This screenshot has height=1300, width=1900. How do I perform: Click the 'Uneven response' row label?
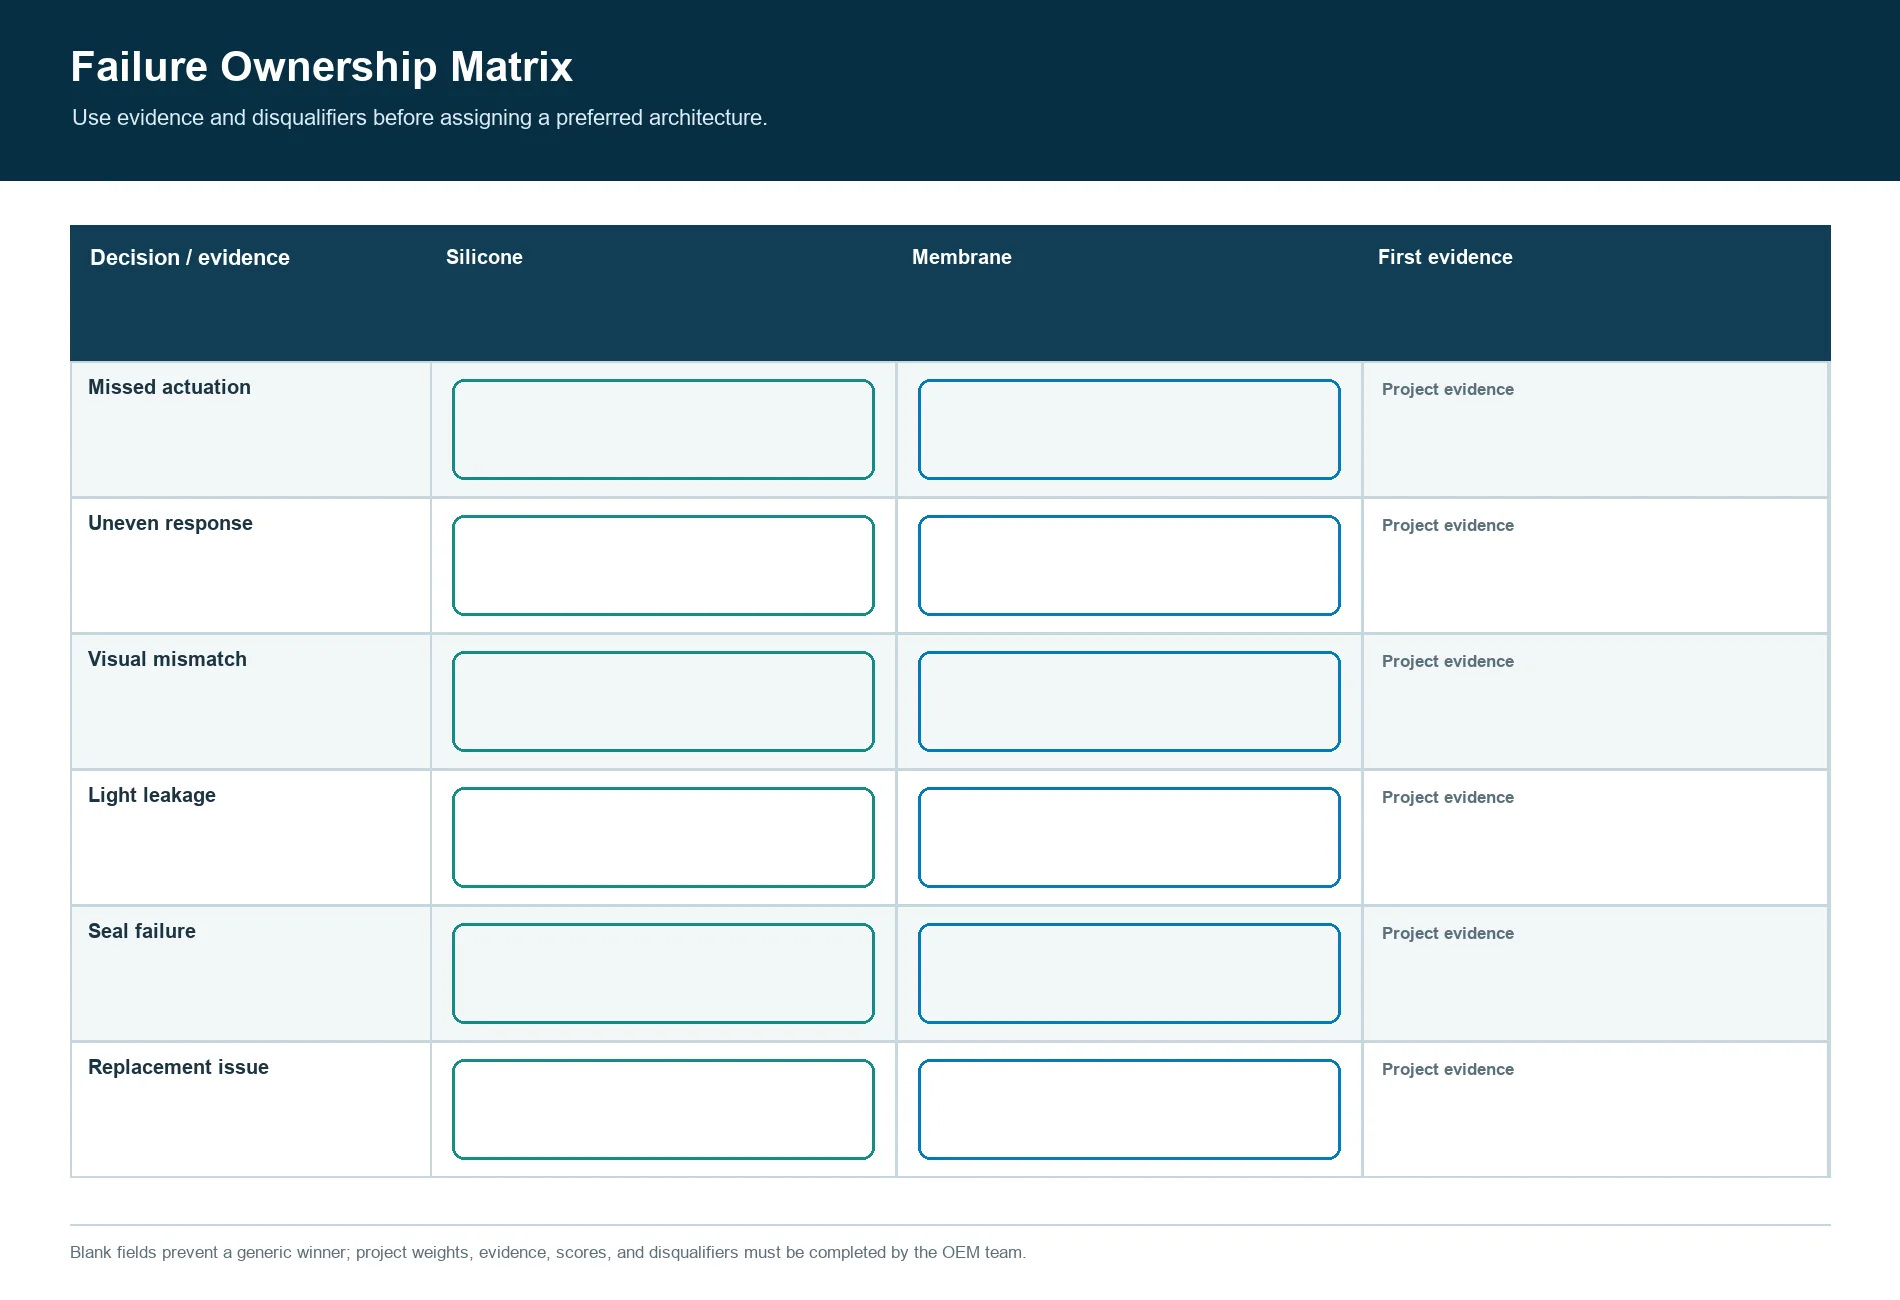pyautogui.click(x=170, y=523)
